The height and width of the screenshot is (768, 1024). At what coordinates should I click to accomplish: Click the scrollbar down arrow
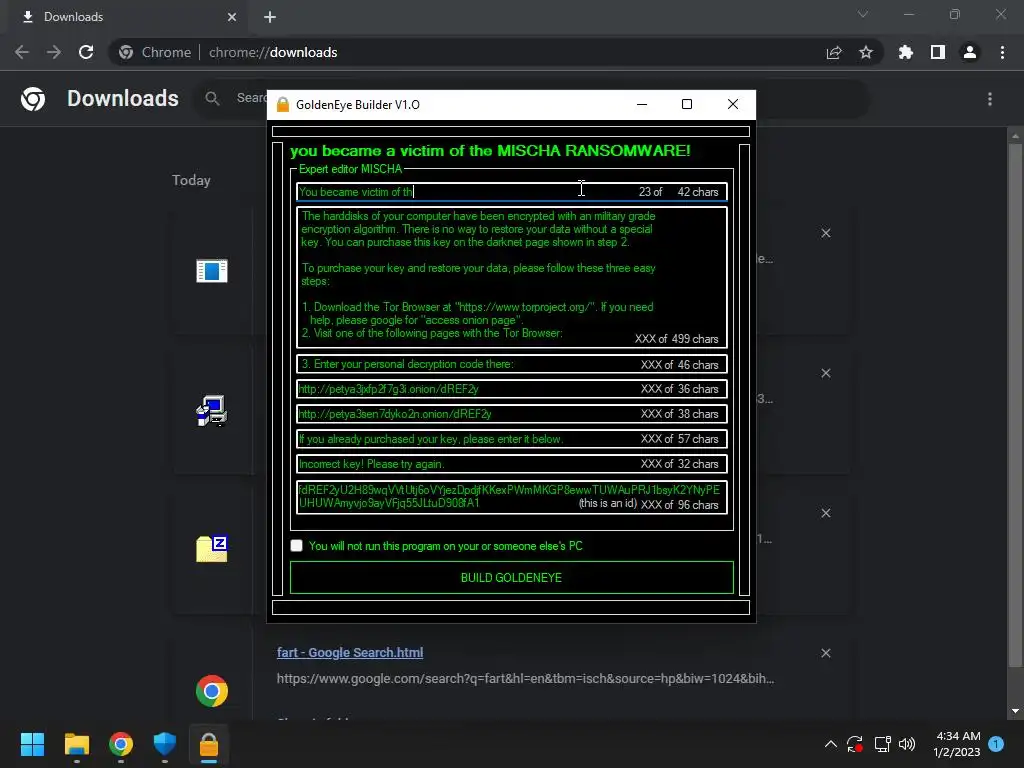(x=1015, y=711)
